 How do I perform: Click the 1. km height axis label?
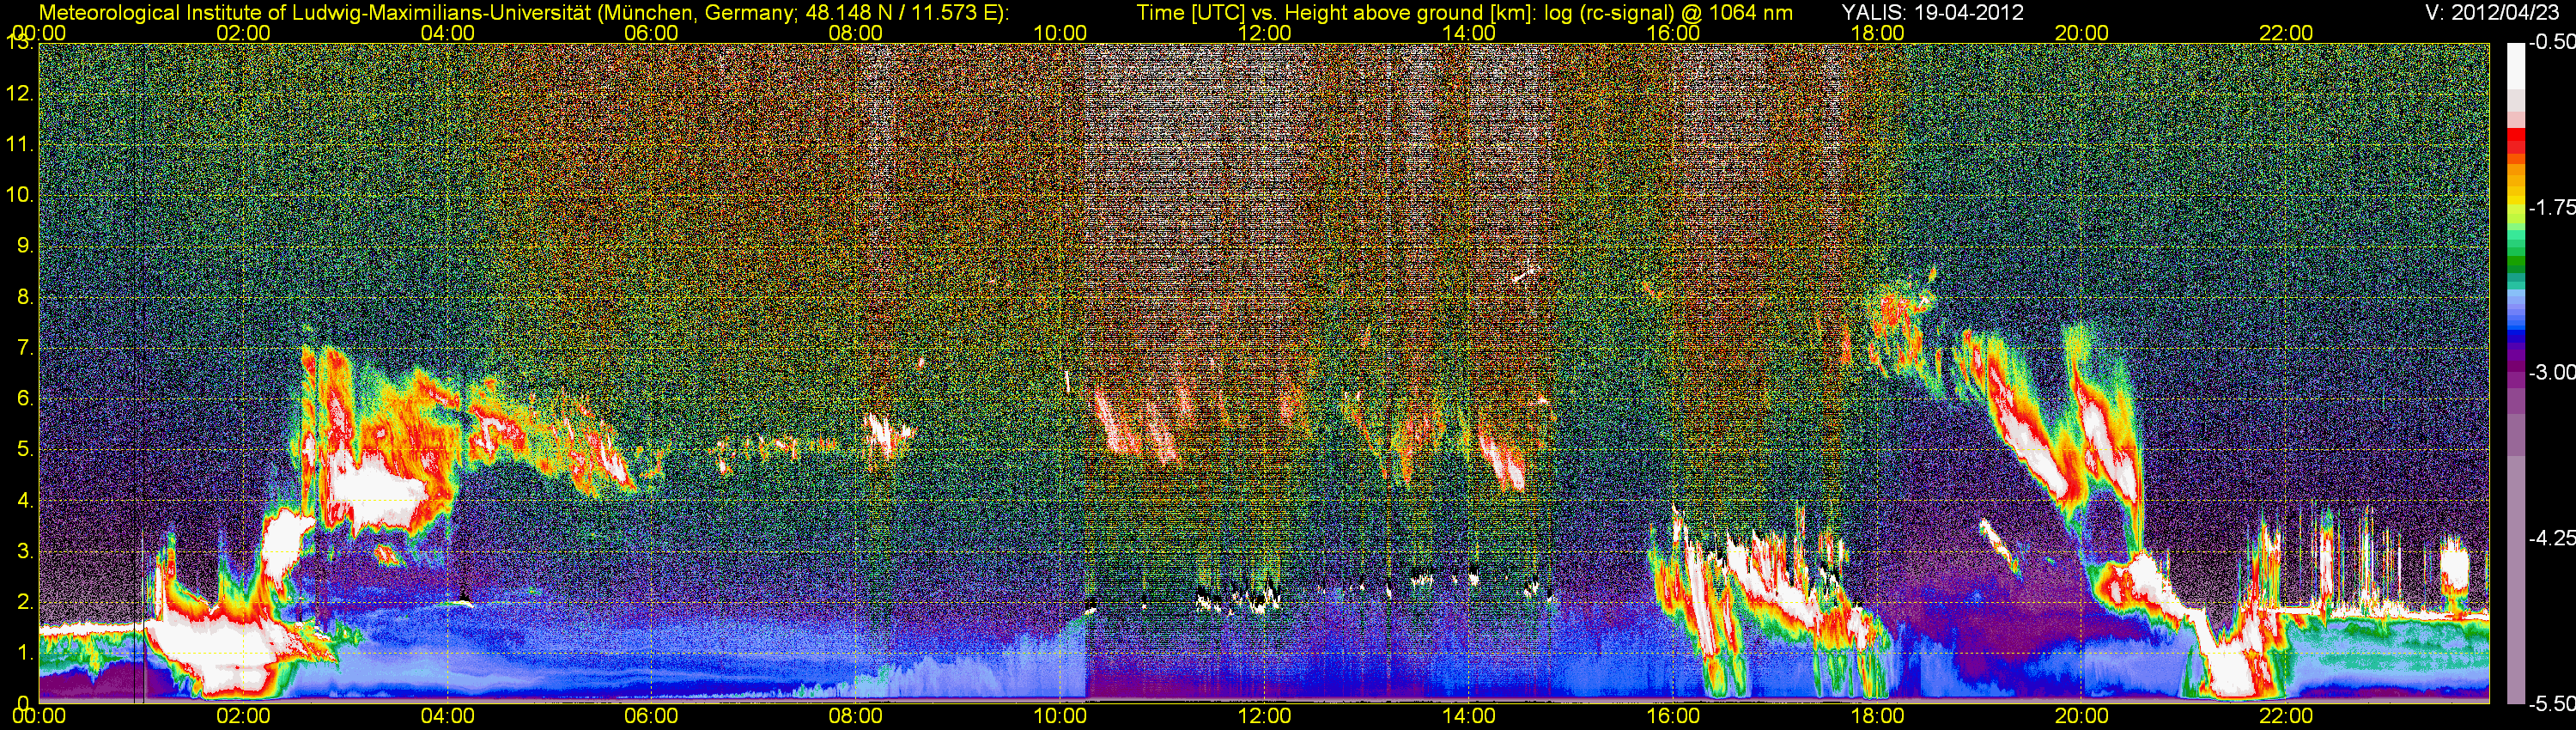click(25, 651)
